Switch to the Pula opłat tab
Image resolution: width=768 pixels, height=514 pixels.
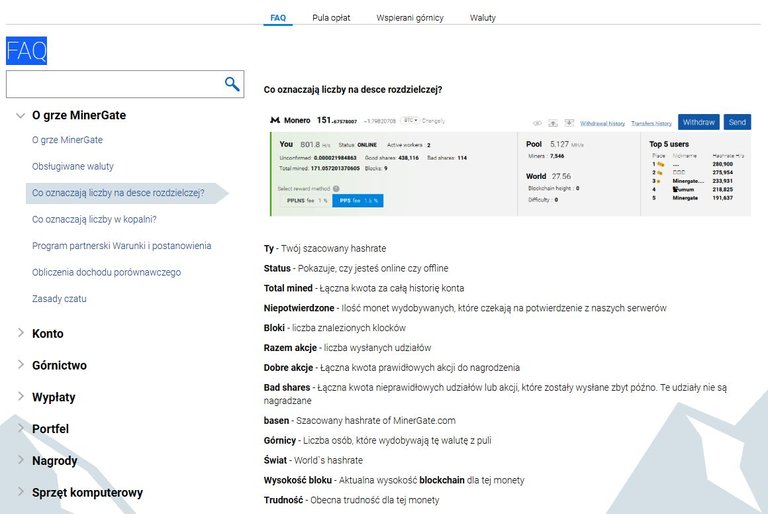331,18
